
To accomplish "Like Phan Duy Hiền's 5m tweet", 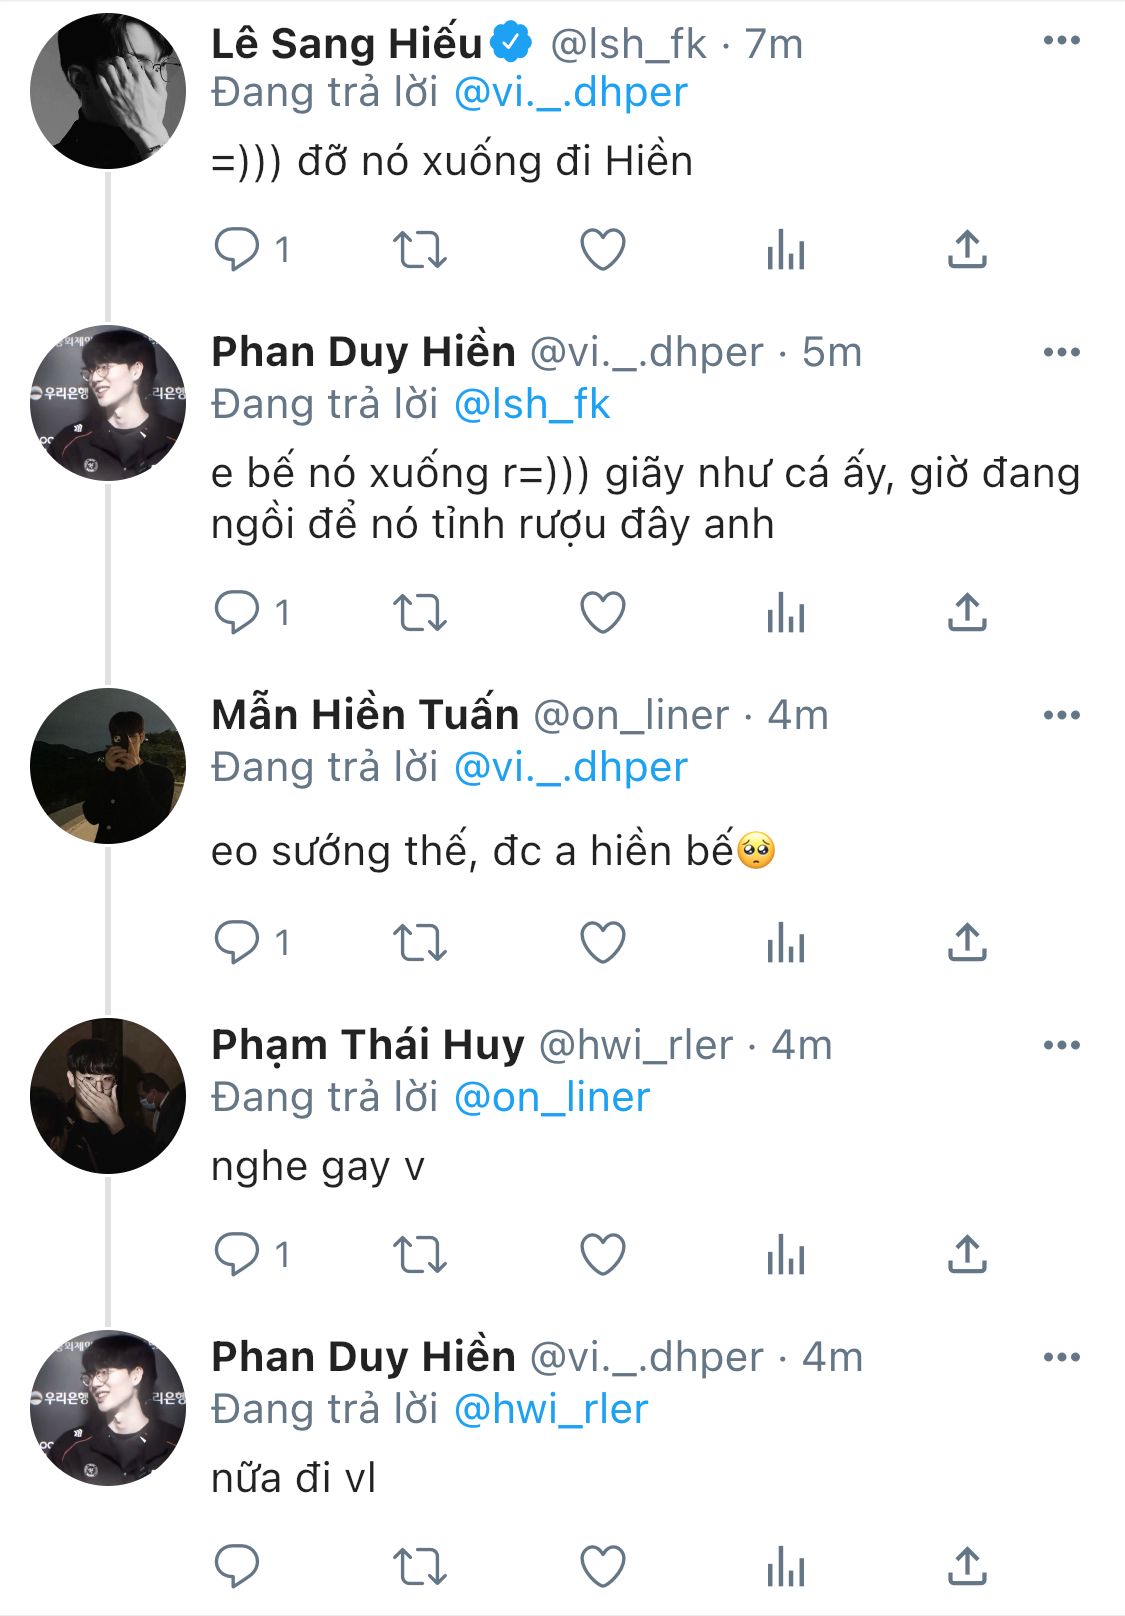I will point(603,612).
